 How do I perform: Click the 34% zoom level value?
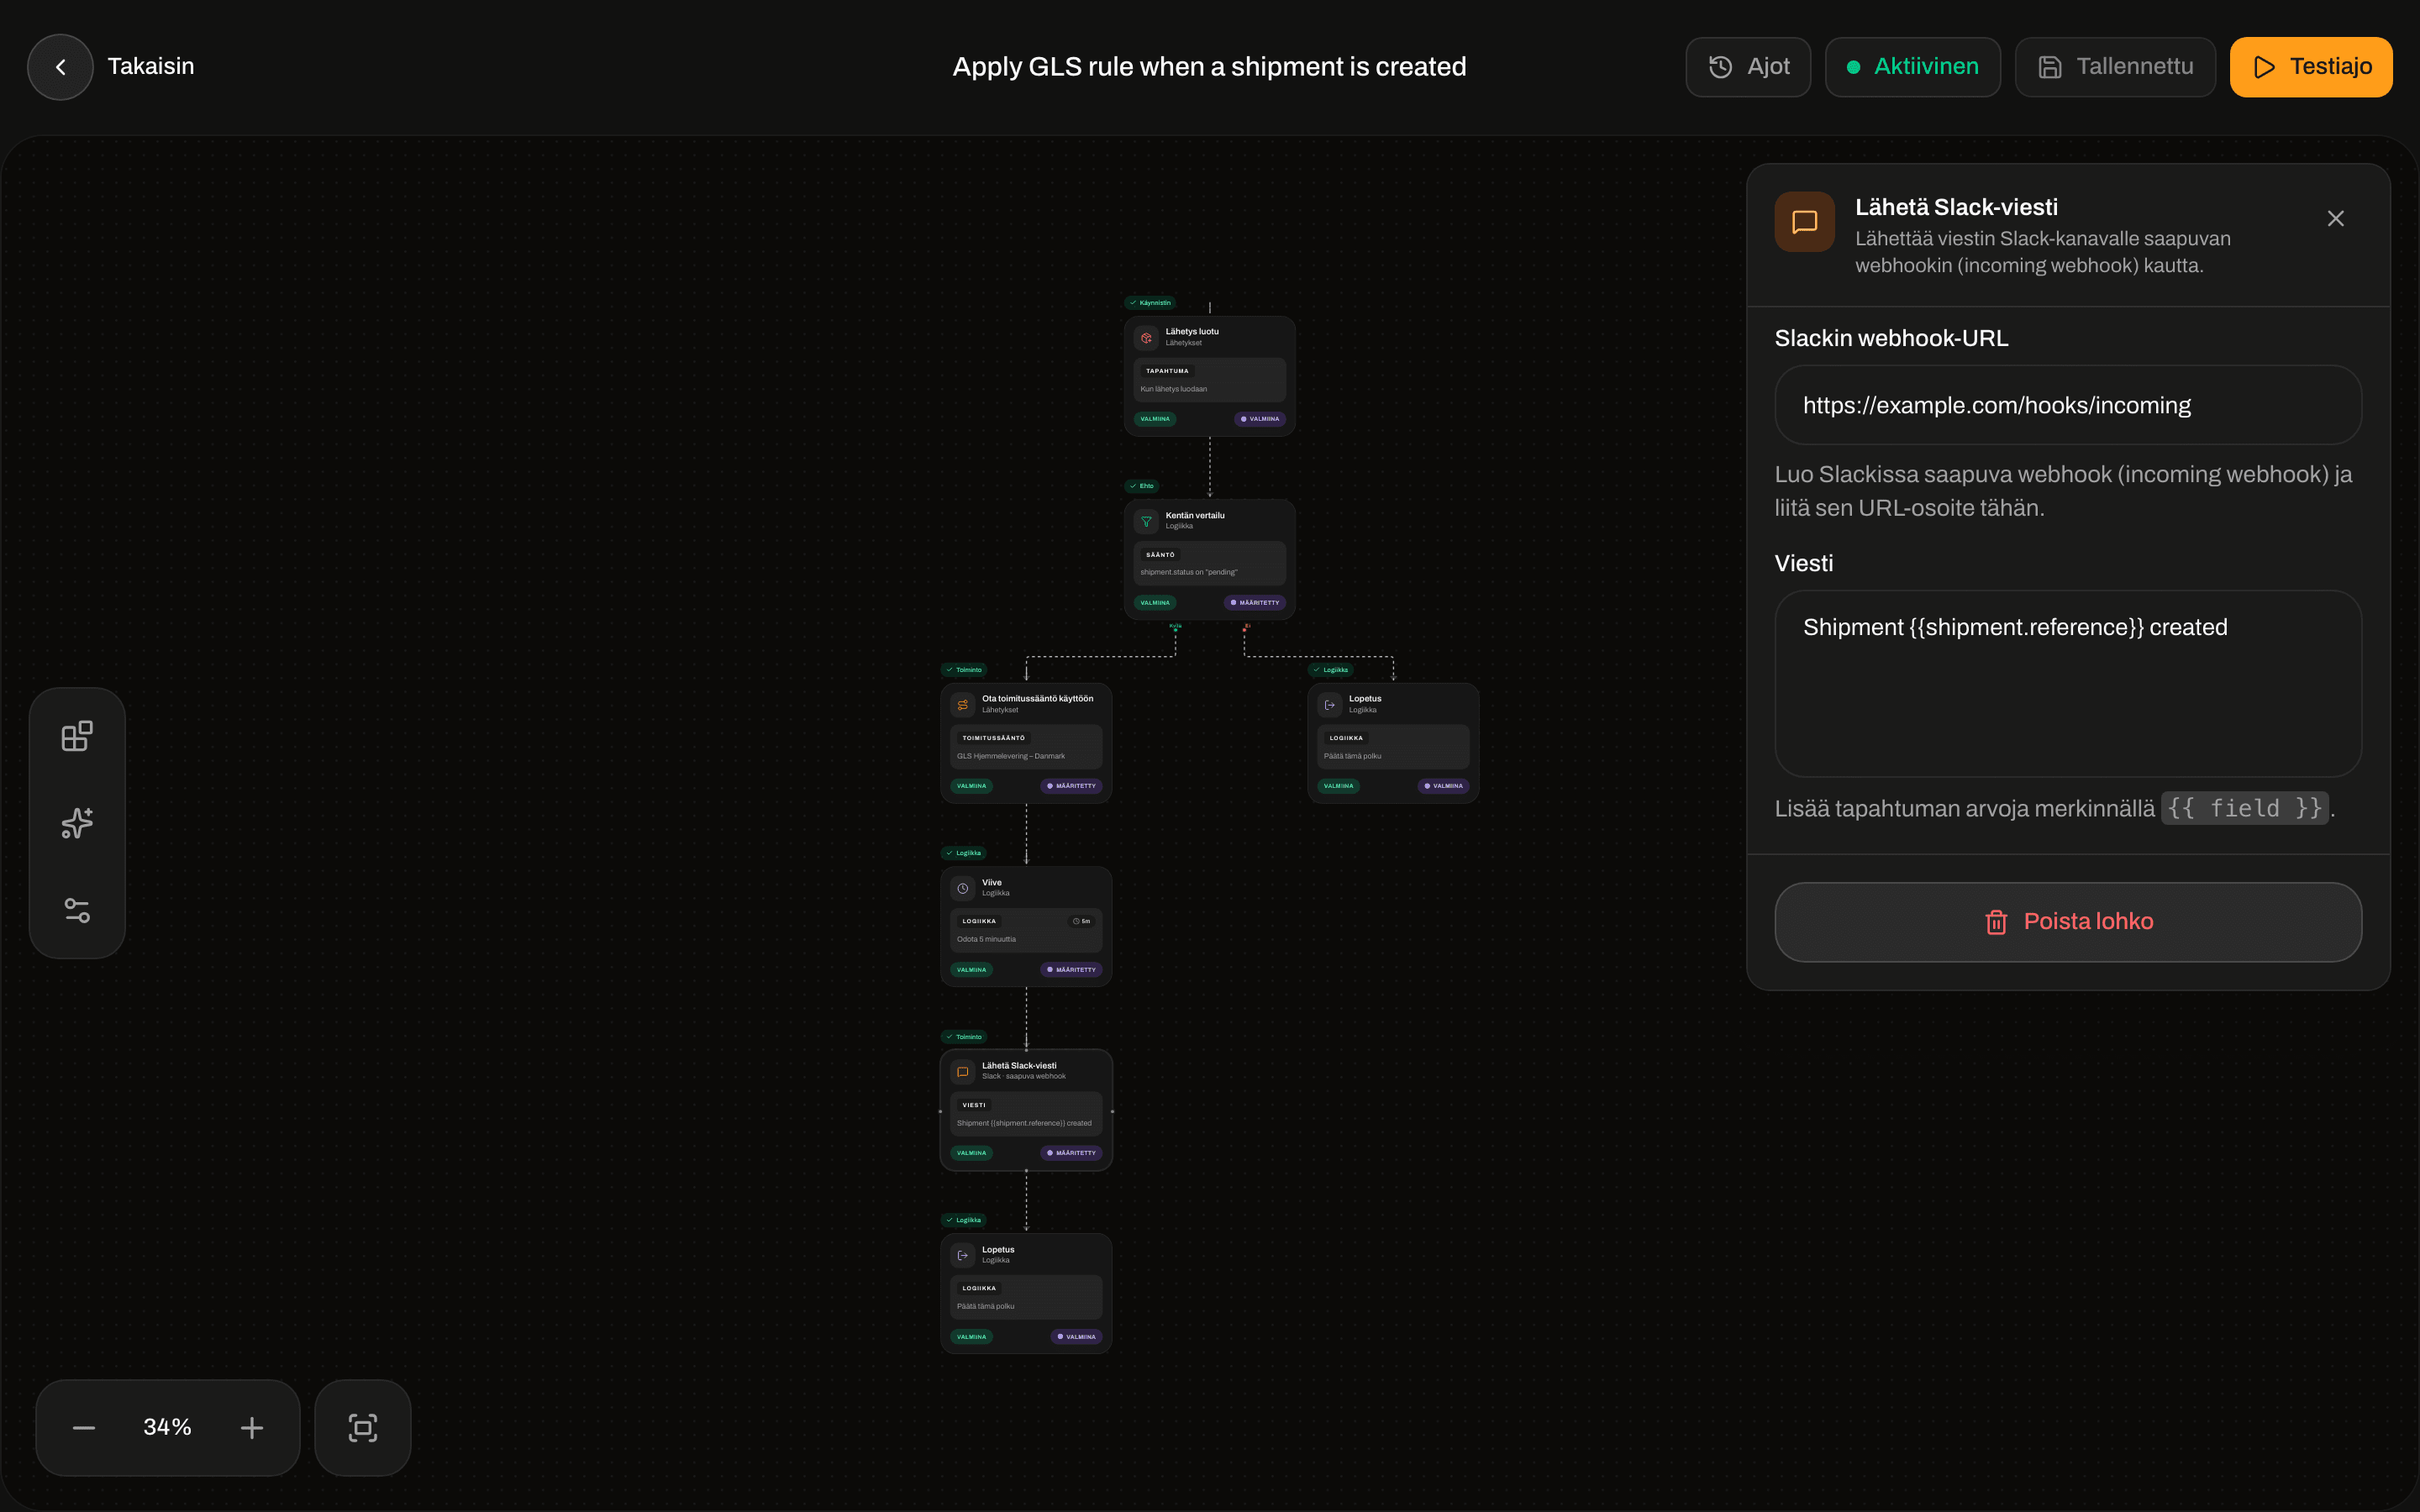pos(167,1427)
